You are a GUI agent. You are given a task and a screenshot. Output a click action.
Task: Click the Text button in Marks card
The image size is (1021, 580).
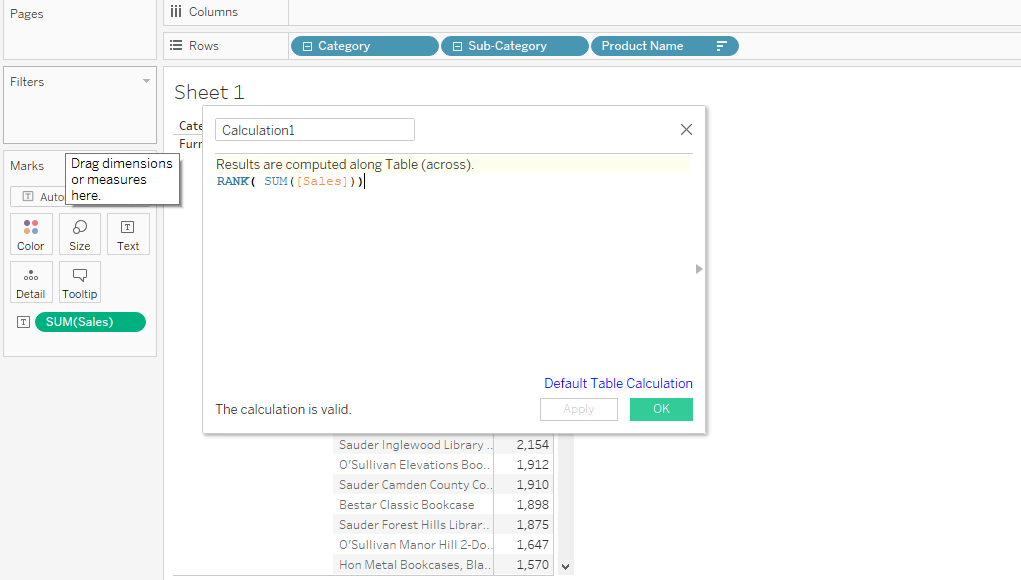pos(128,234)
